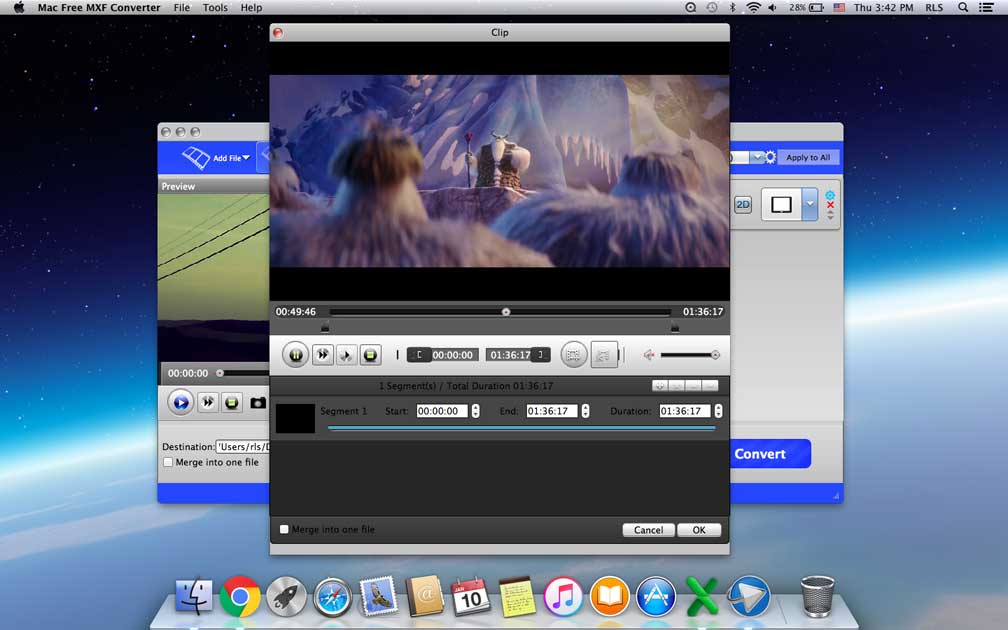Viewport: 1008px width, 630px height.
Task: Open the Trash in the Dock
Action: [817, 597]
